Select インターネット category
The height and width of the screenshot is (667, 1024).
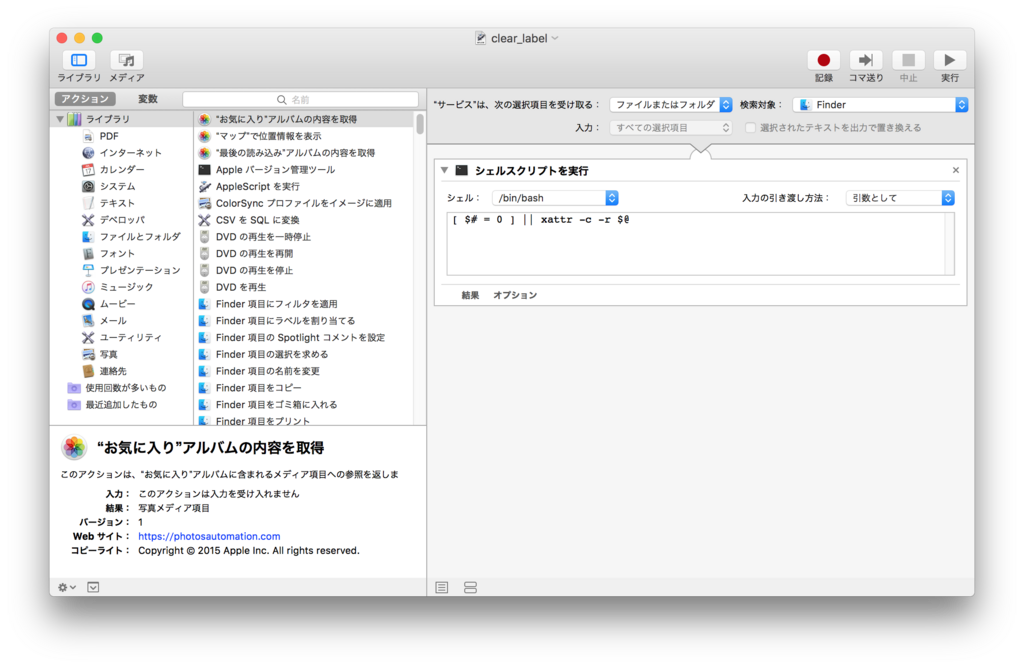130,153
